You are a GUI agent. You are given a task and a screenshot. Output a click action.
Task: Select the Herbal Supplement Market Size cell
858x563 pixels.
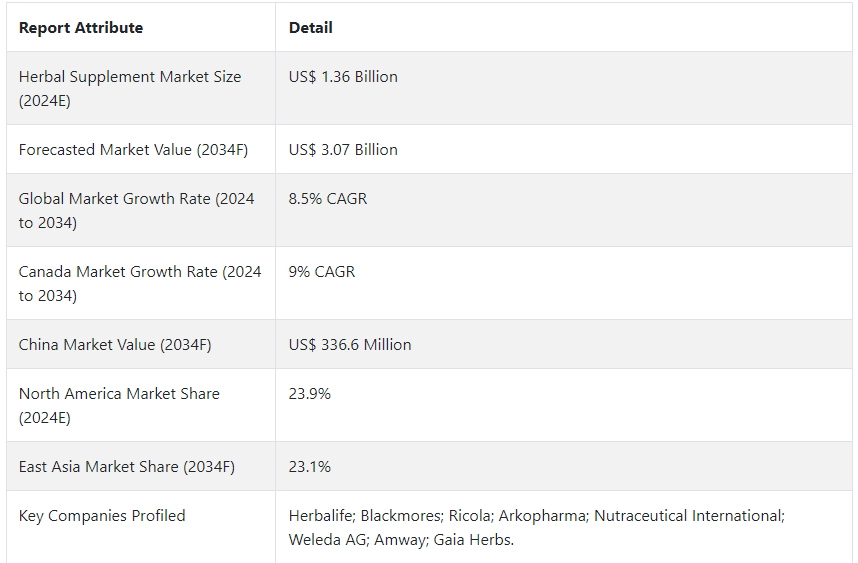(x=141, y=88)
